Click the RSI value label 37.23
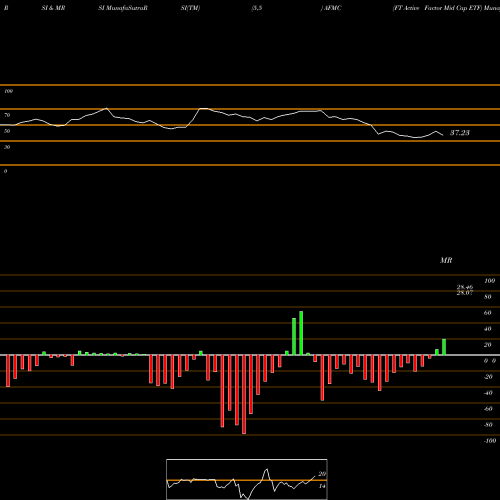The height and width of the screenshot is (500, 500). coord(460,133)
